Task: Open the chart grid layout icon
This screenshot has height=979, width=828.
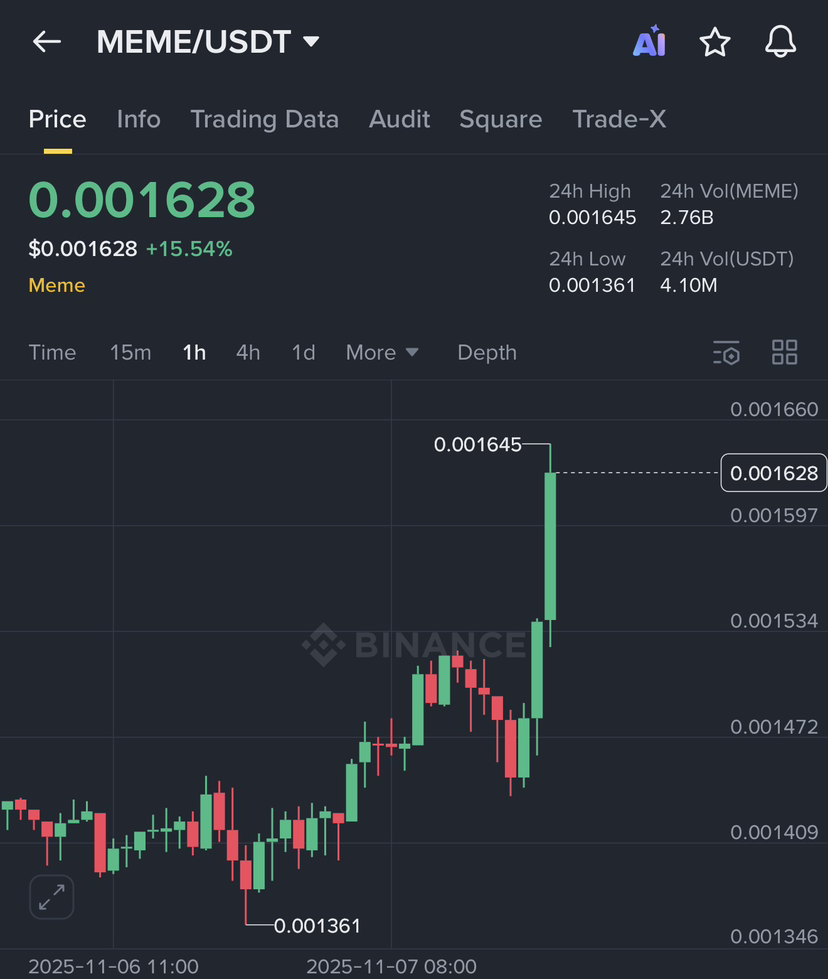Action: tap(785, 352)
